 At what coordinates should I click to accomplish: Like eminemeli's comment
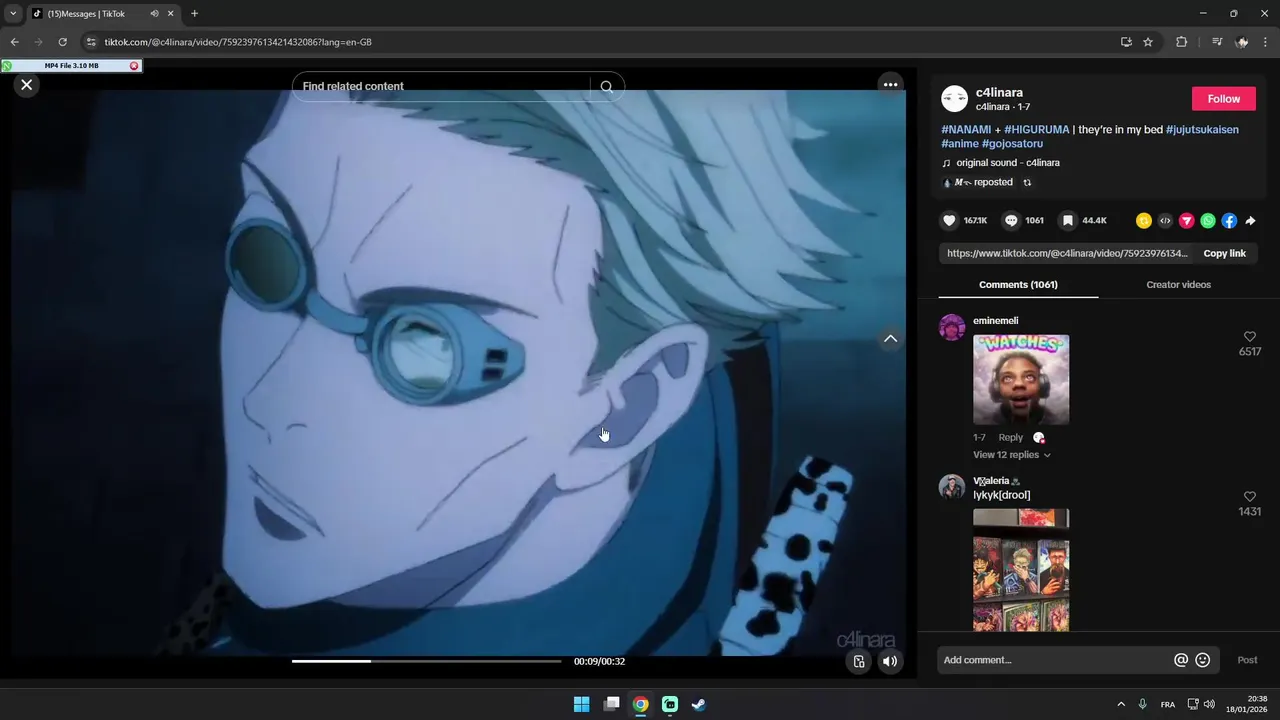click(x=1249, y=337)
